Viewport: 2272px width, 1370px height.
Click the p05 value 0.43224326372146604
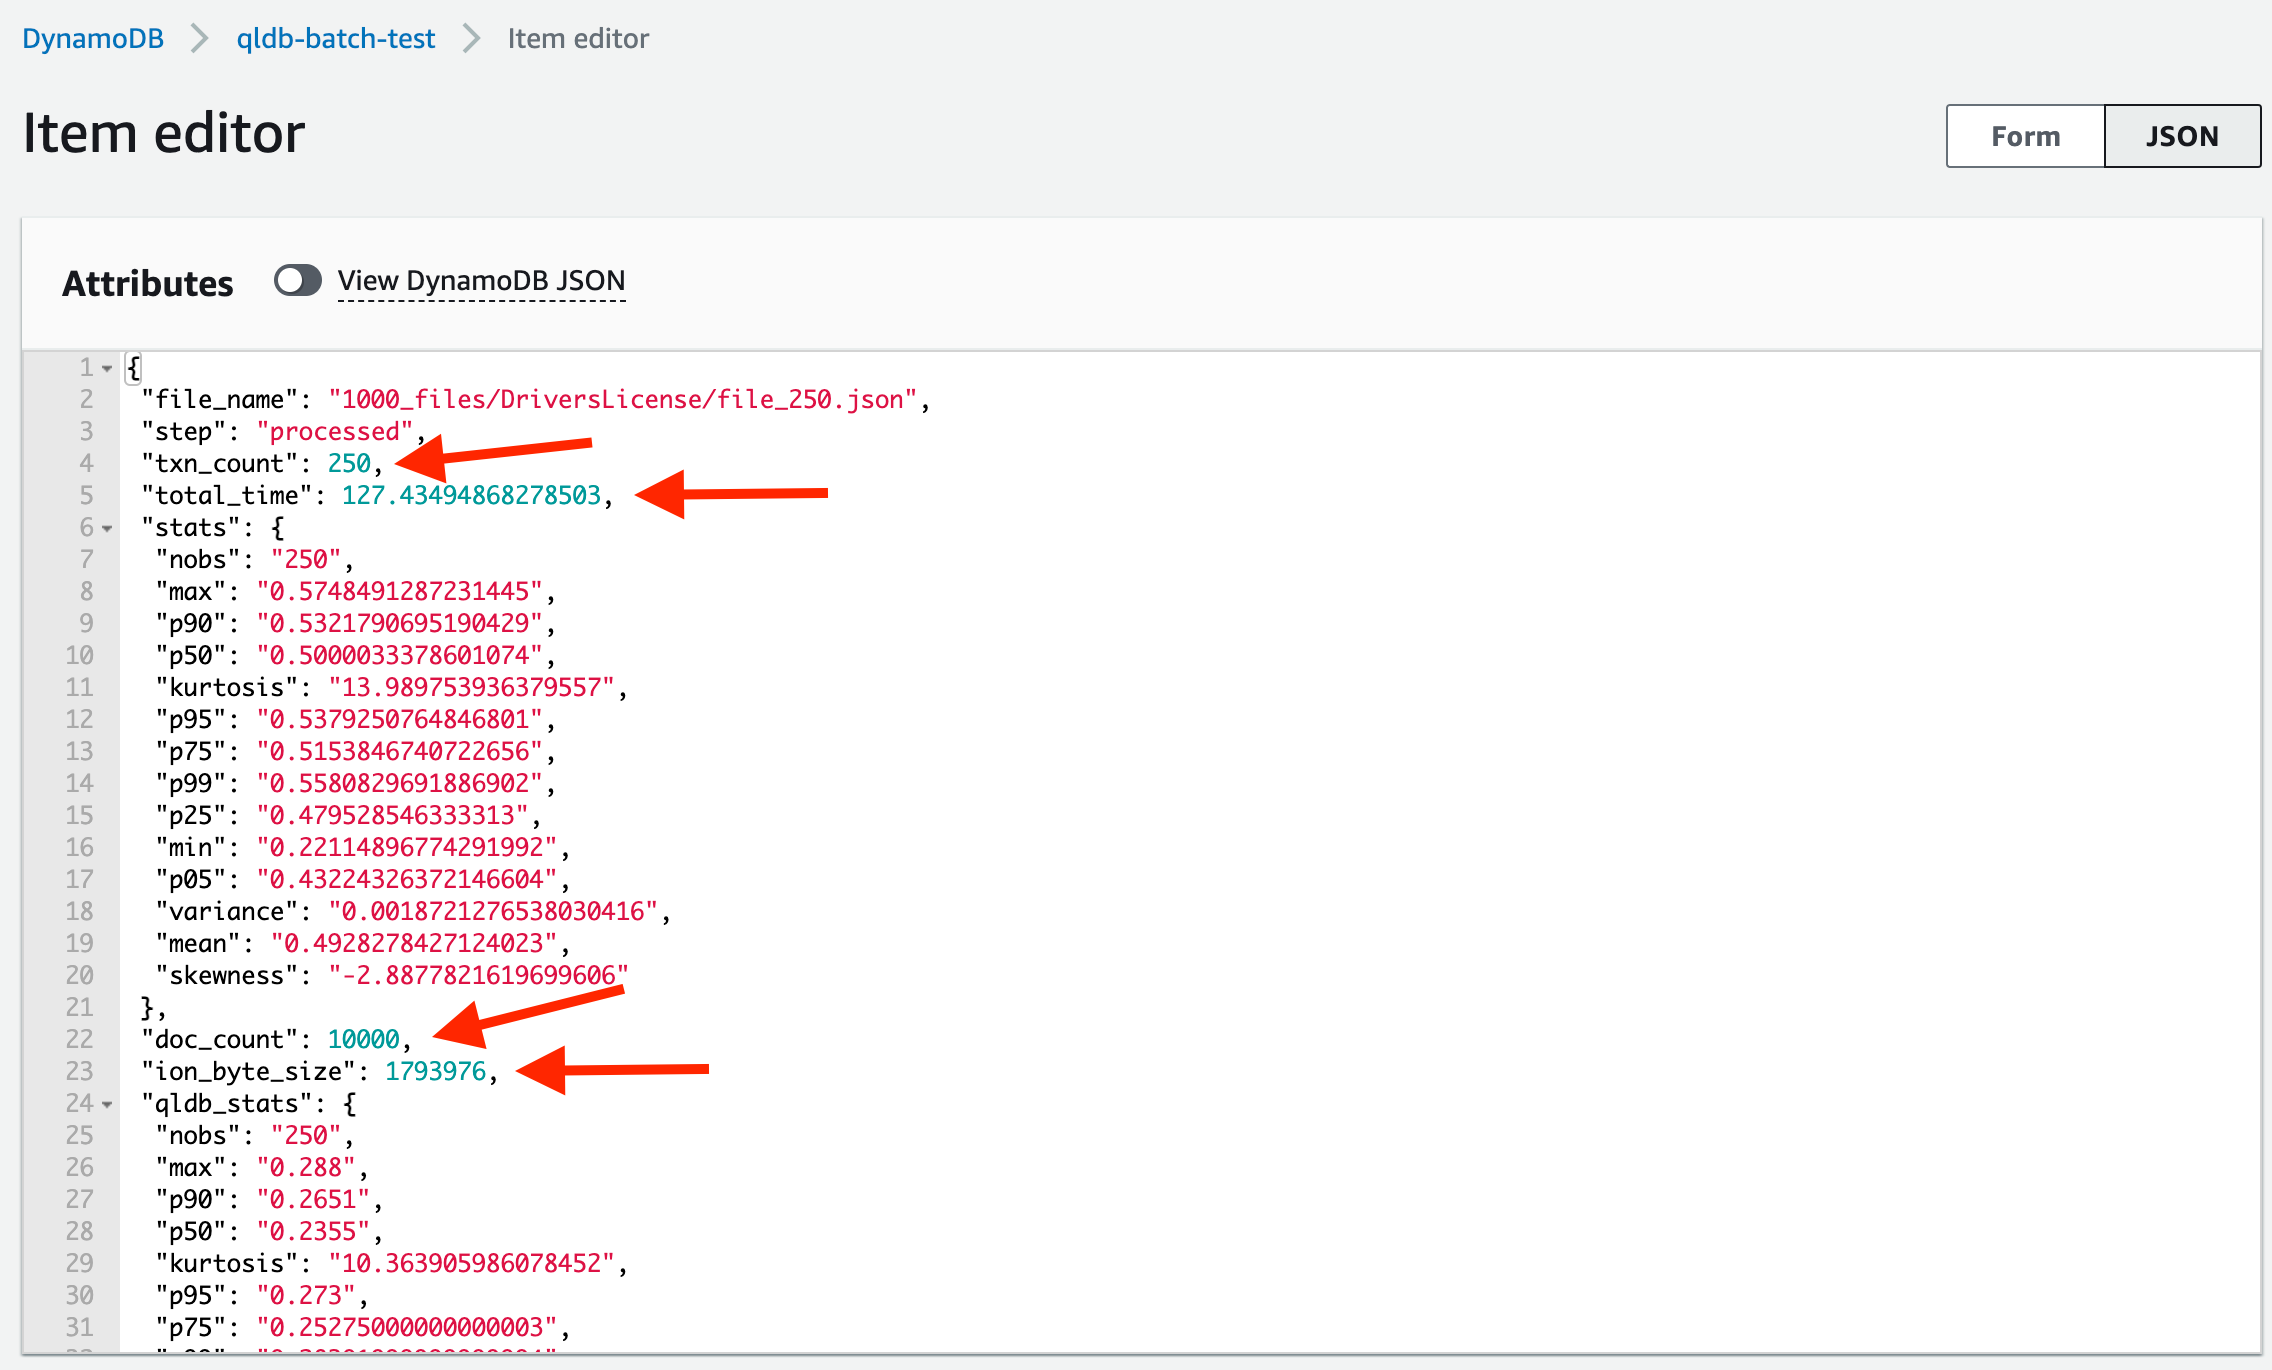tap(407, 880)
